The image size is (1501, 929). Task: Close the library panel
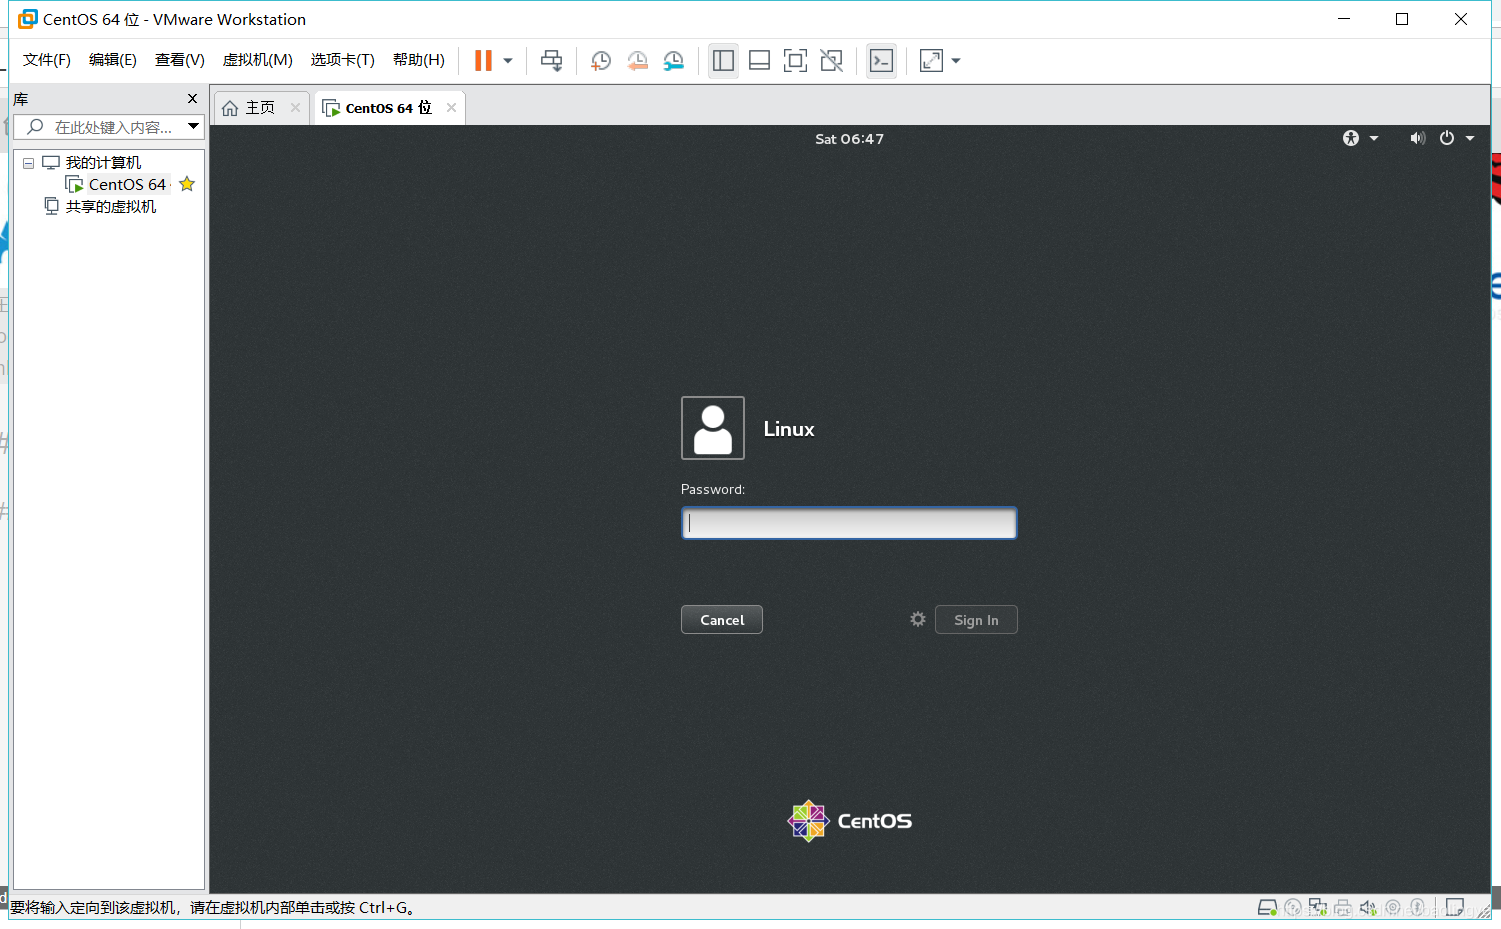tap(193, 99)
